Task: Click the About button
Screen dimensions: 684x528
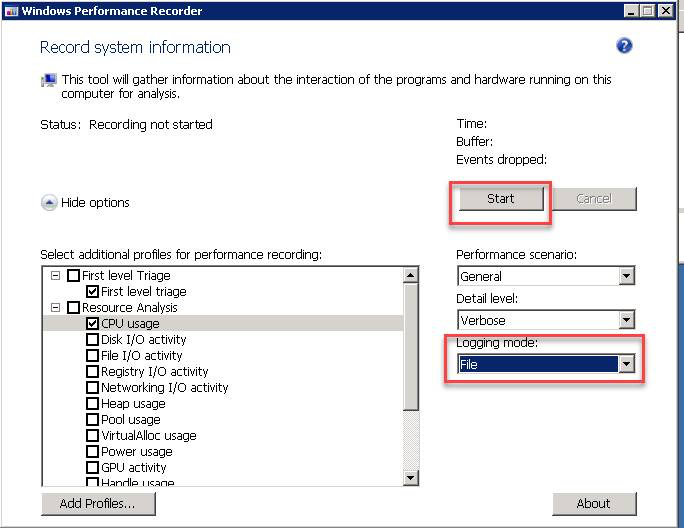Action: point(594,504)
